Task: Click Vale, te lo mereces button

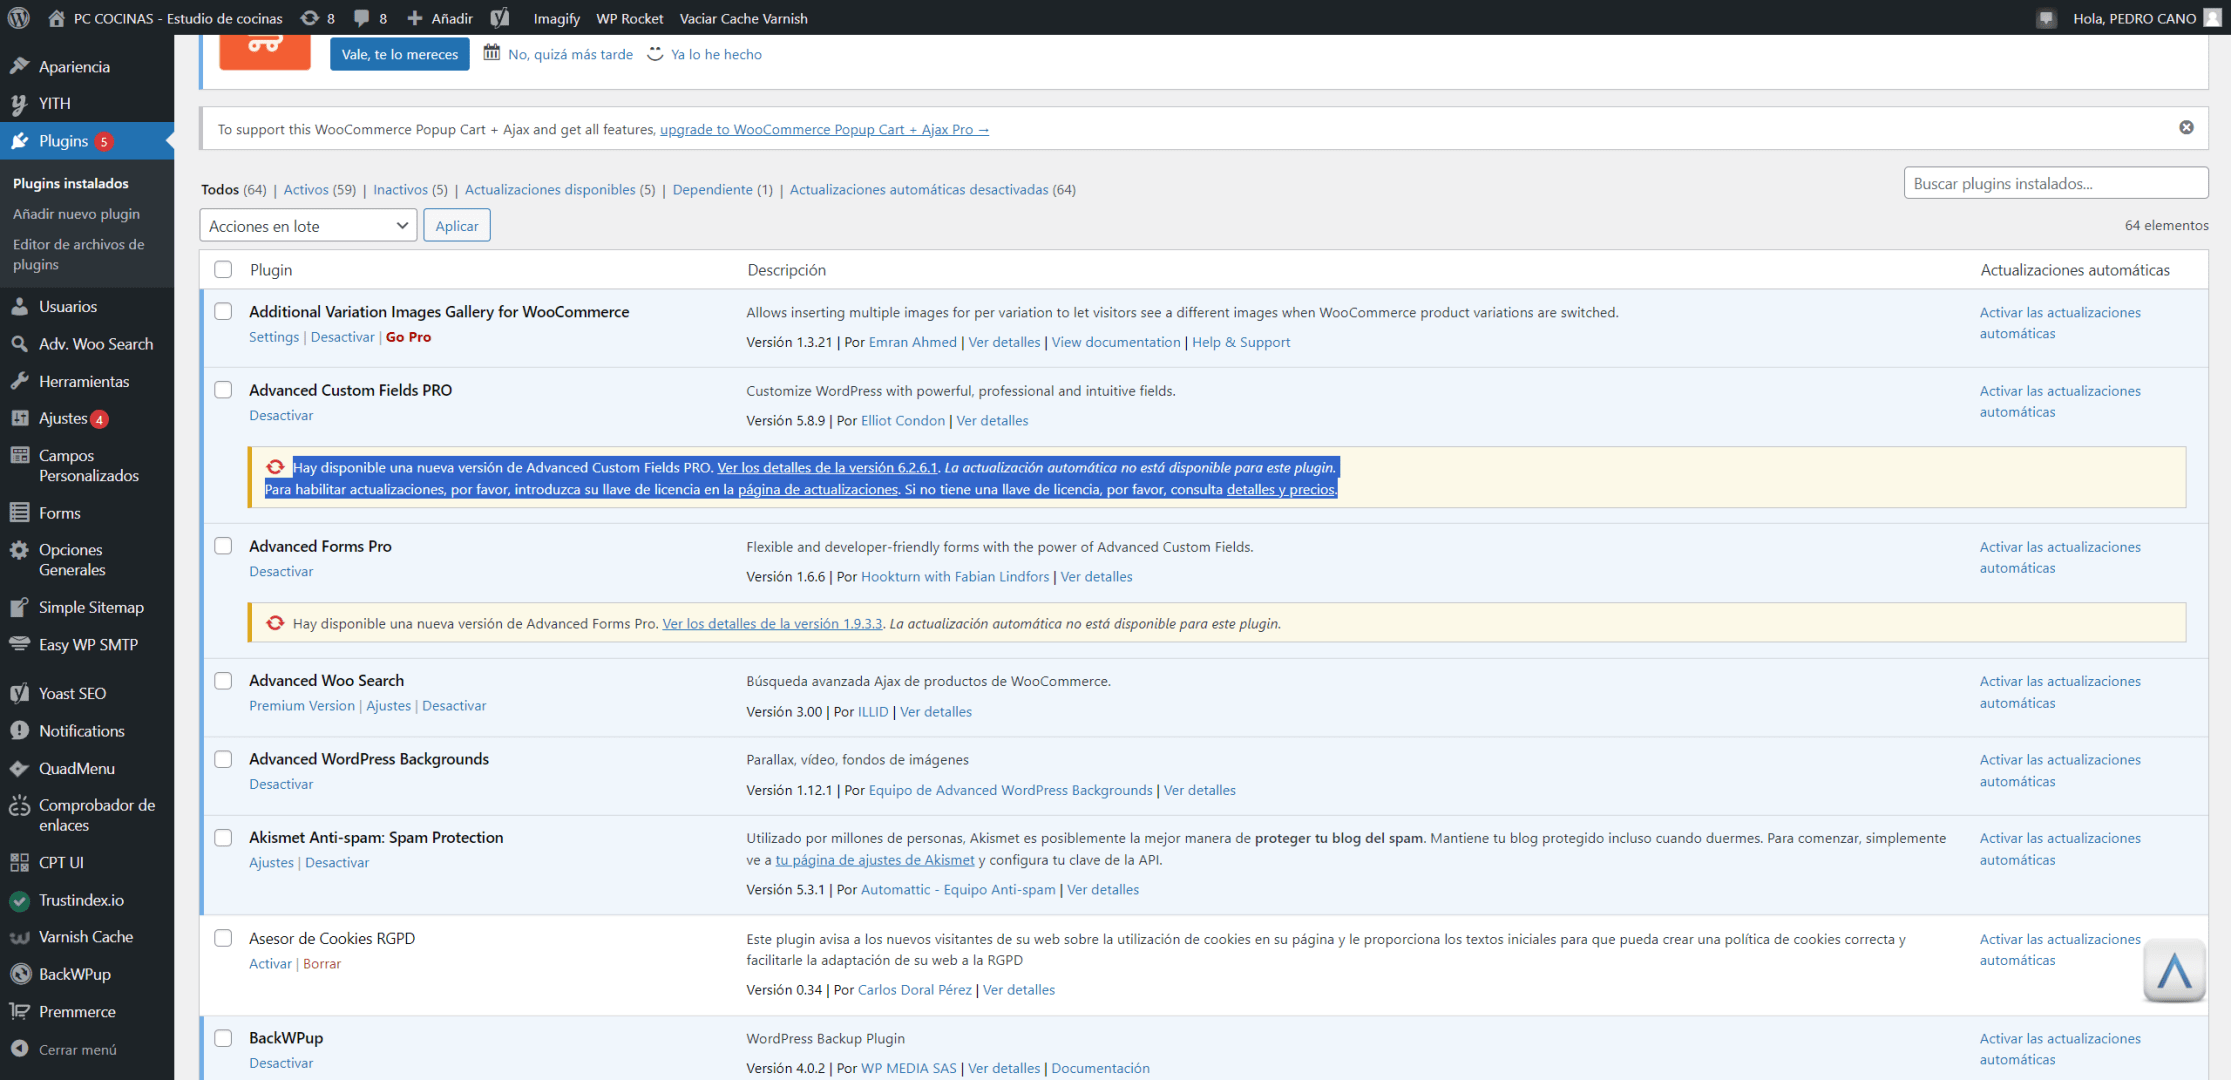Action: click(x=399, y=54)
